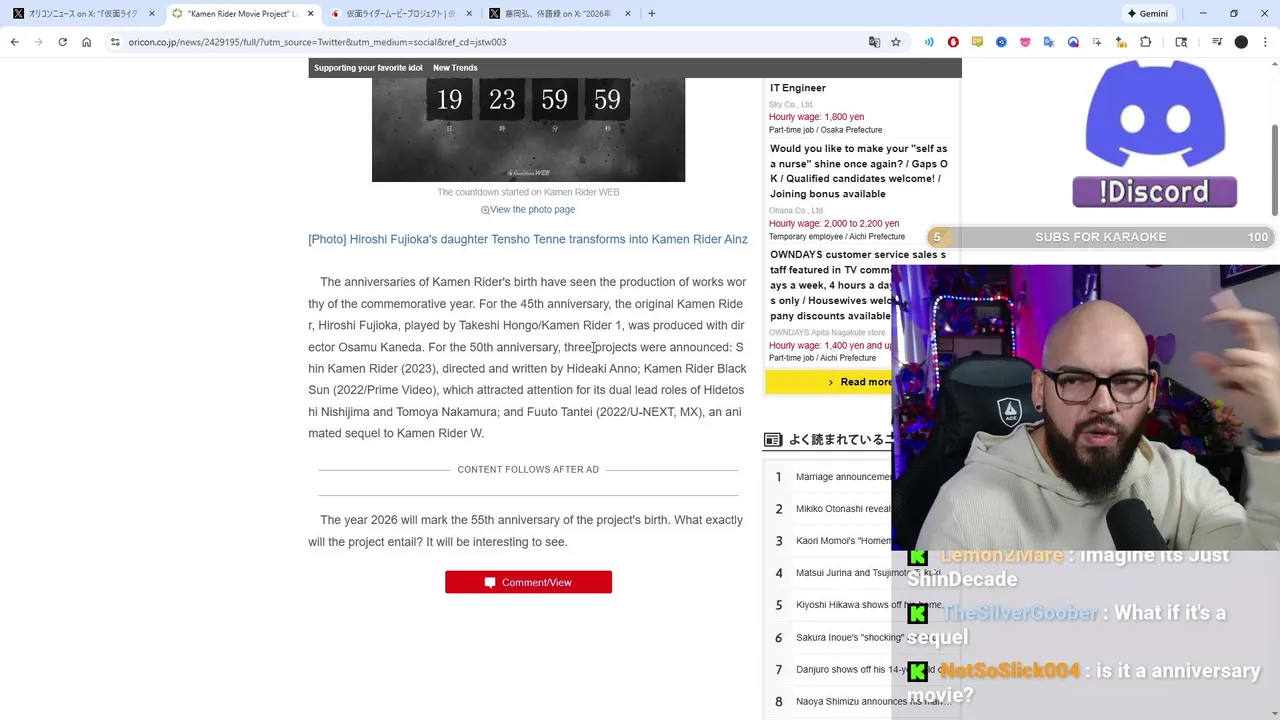Open ranking item 1 Marriage announcement
Viewport: 1280px width, 720px height.
point(843,477)
